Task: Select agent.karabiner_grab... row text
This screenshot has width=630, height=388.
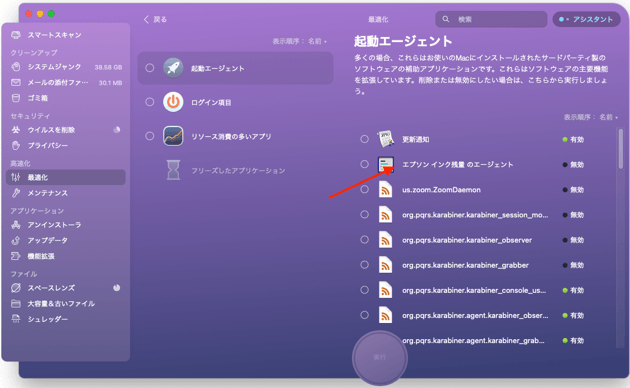Action: [473, 341]
